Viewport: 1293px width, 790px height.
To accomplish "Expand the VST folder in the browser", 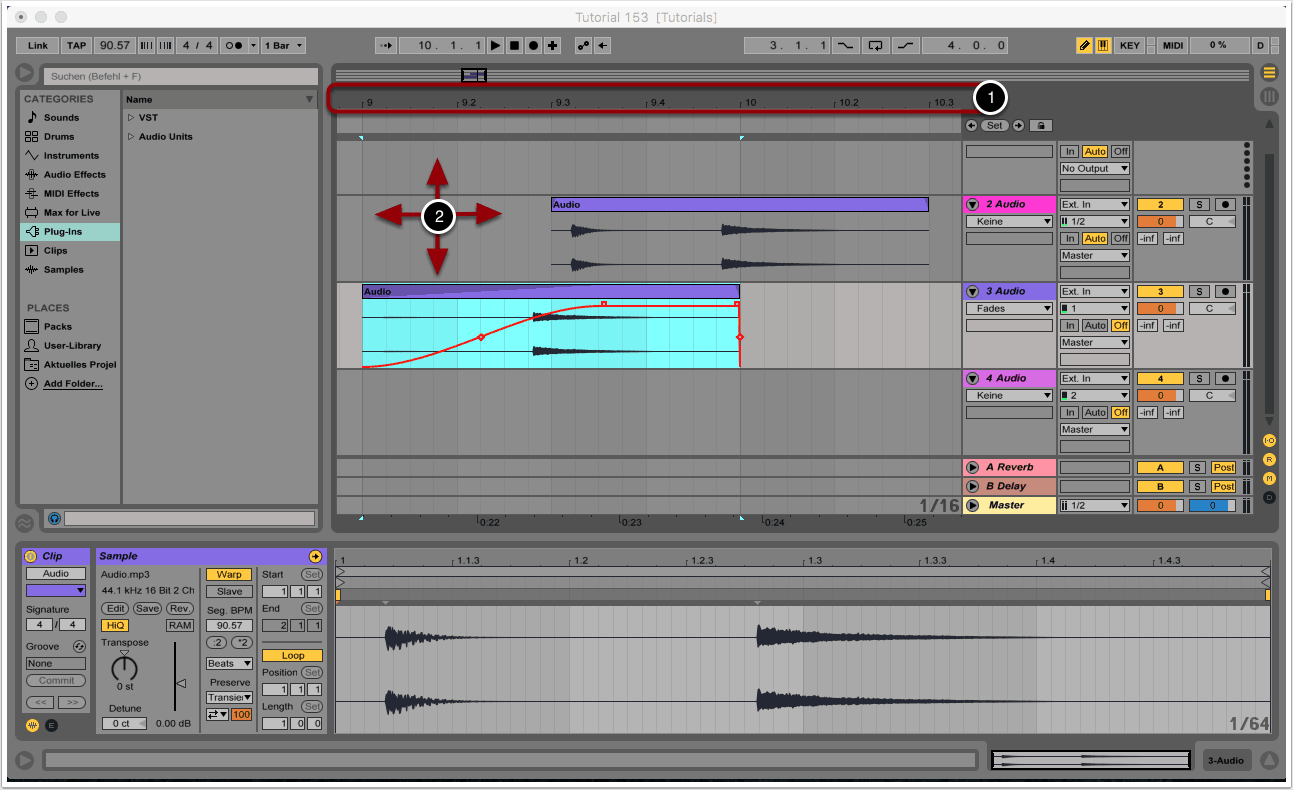I will [x=131, y=118].
